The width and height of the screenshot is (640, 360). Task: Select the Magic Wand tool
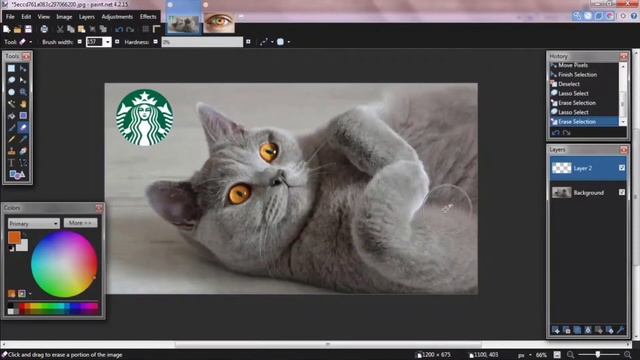pos(11,104)
